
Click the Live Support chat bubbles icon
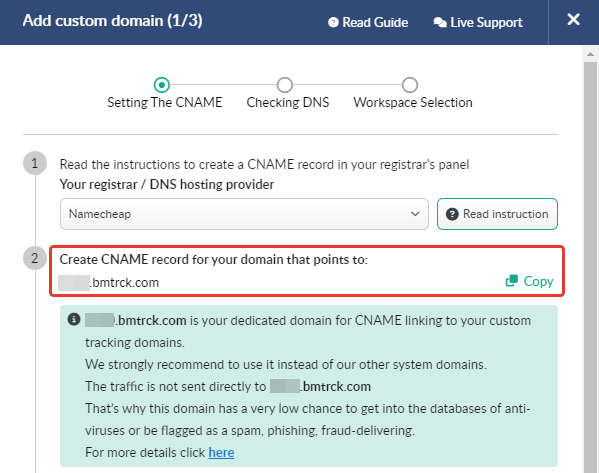coord(440,23)
